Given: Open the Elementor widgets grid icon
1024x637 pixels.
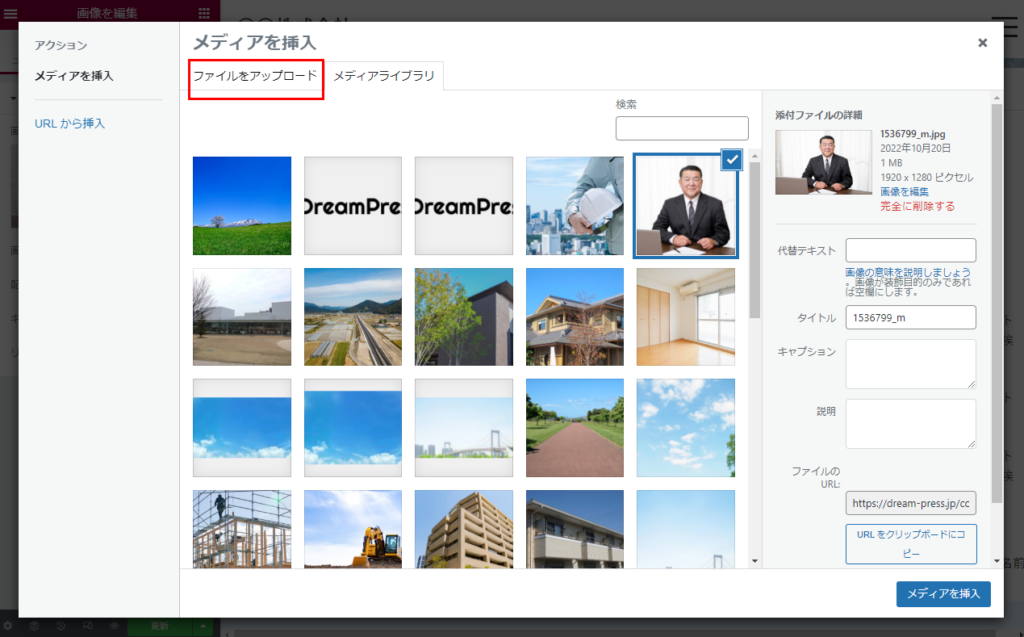Looking at the screenshot, I should click(204, 13).
